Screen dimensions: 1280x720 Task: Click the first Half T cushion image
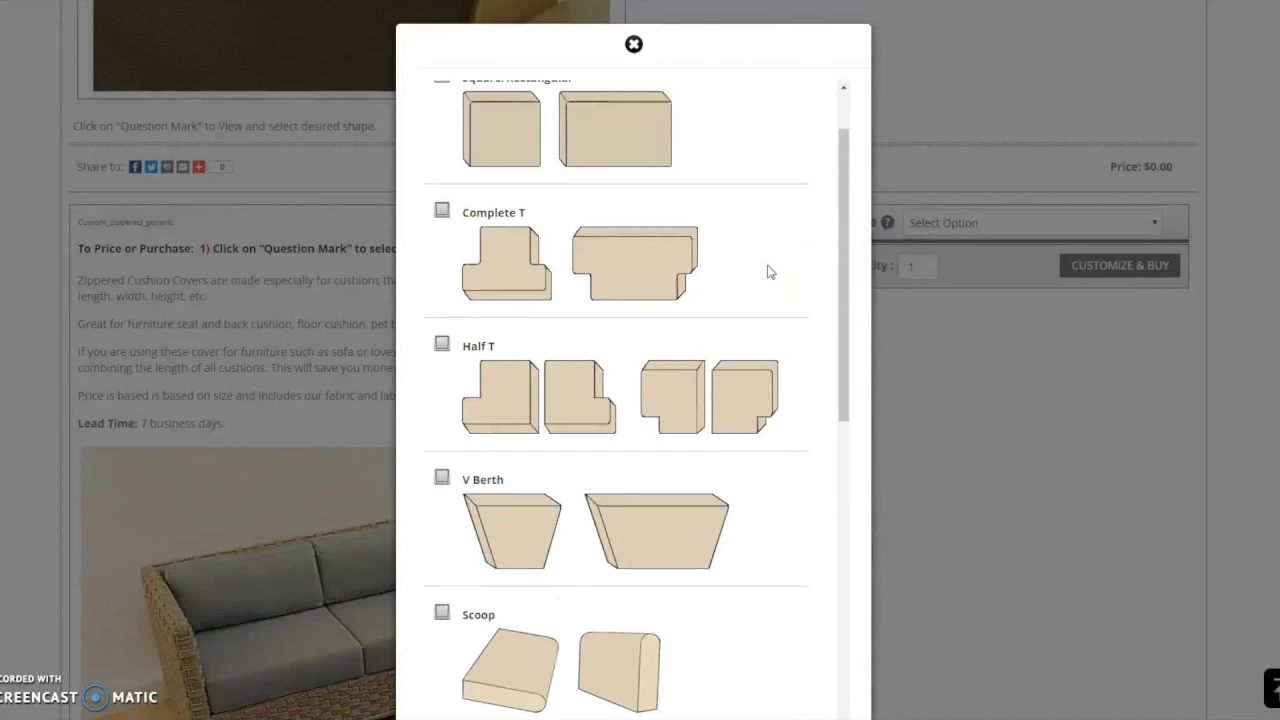coord(500,397)
